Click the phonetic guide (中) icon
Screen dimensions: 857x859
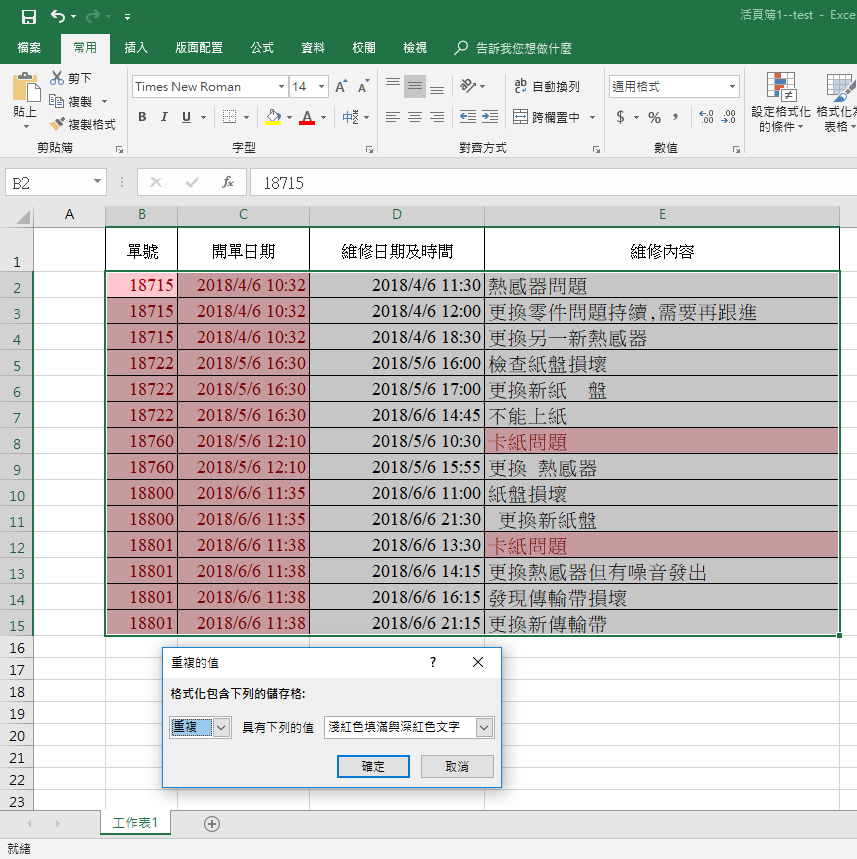coord(350,117)
